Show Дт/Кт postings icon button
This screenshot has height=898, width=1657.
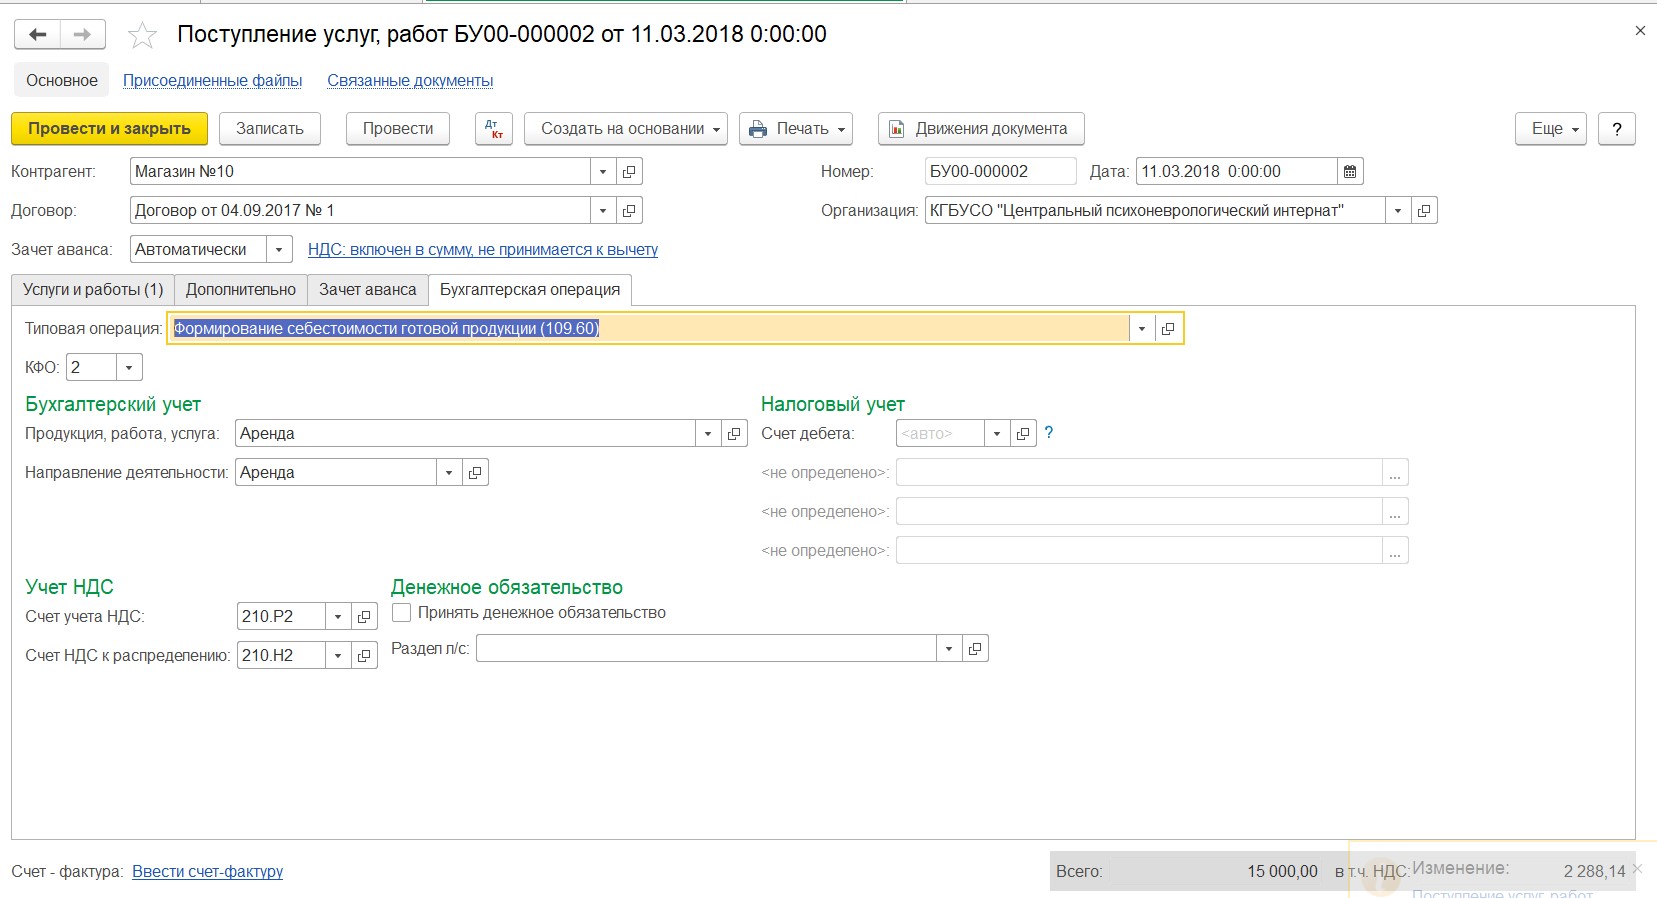493,129
